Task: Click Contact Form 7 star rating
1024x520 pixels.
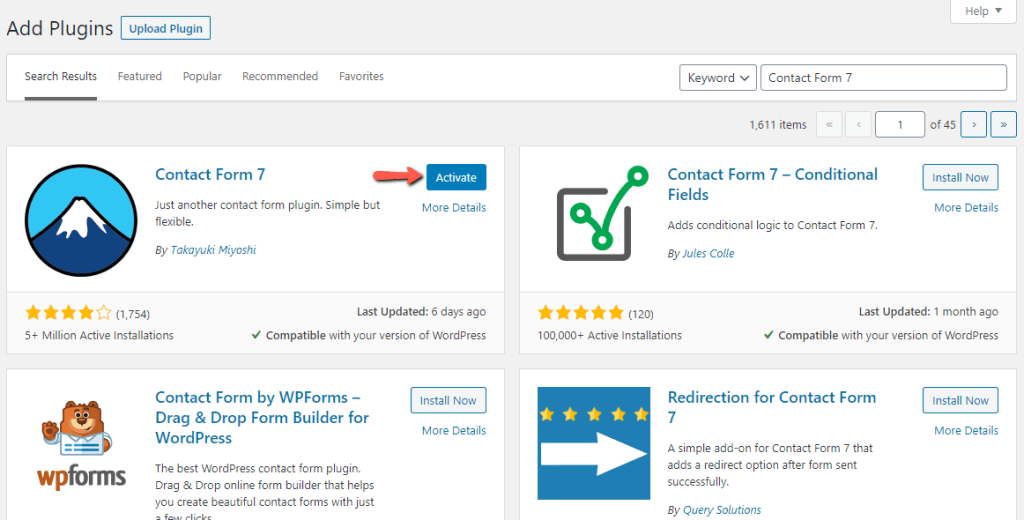Action: point(69,313)
